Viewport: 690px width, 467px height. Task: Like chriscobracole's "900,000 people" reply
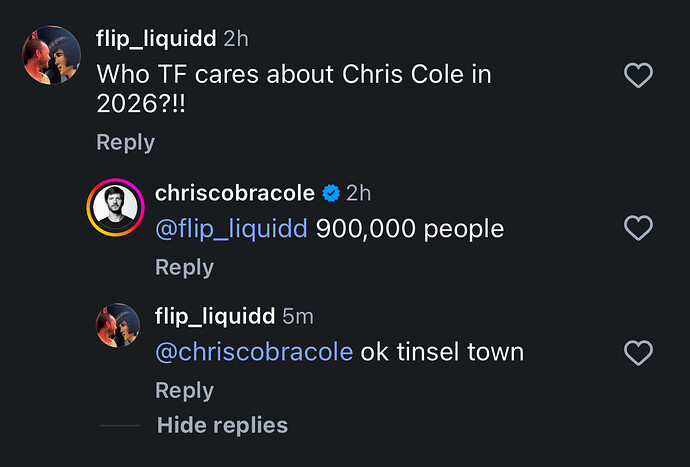638,229
